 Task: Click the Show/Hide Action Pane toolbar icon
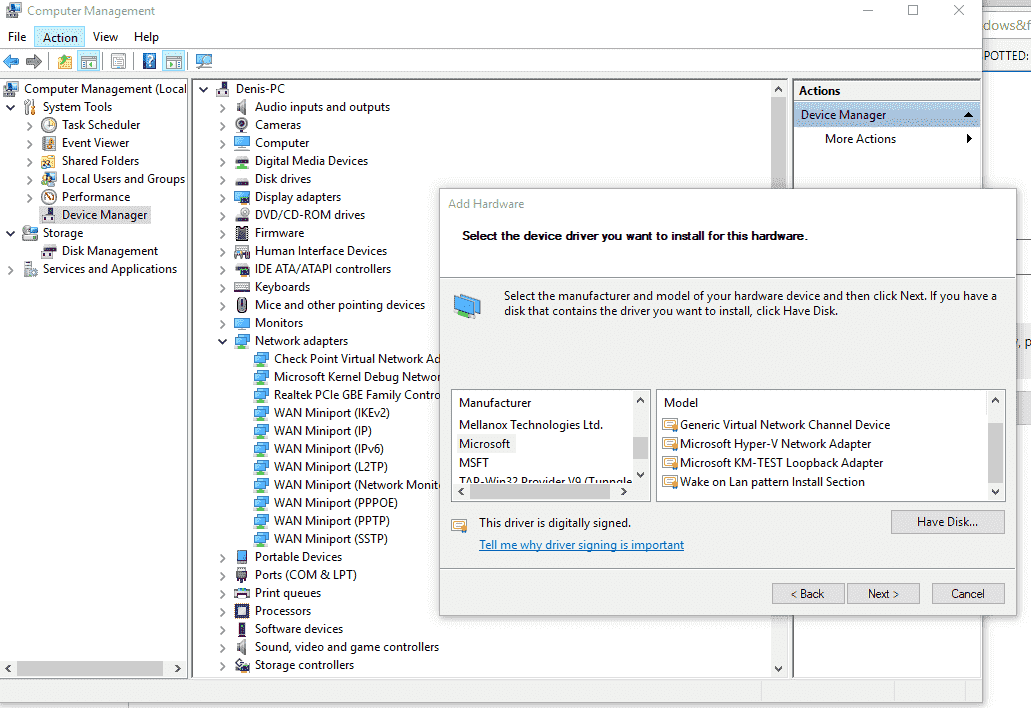(174, 62)
